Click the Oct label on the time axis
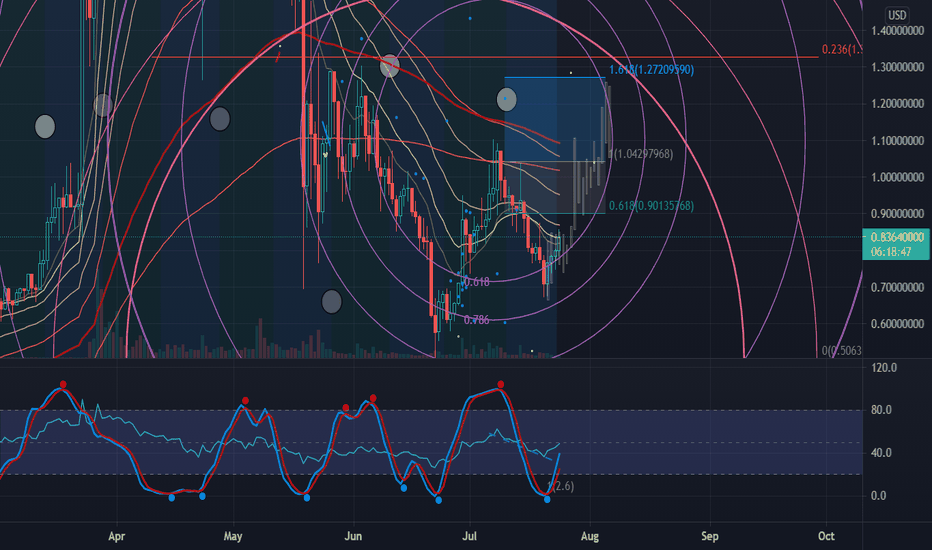The width and height of the screenshot is (932, 550). pyautogui.click(x=826, y=536)
